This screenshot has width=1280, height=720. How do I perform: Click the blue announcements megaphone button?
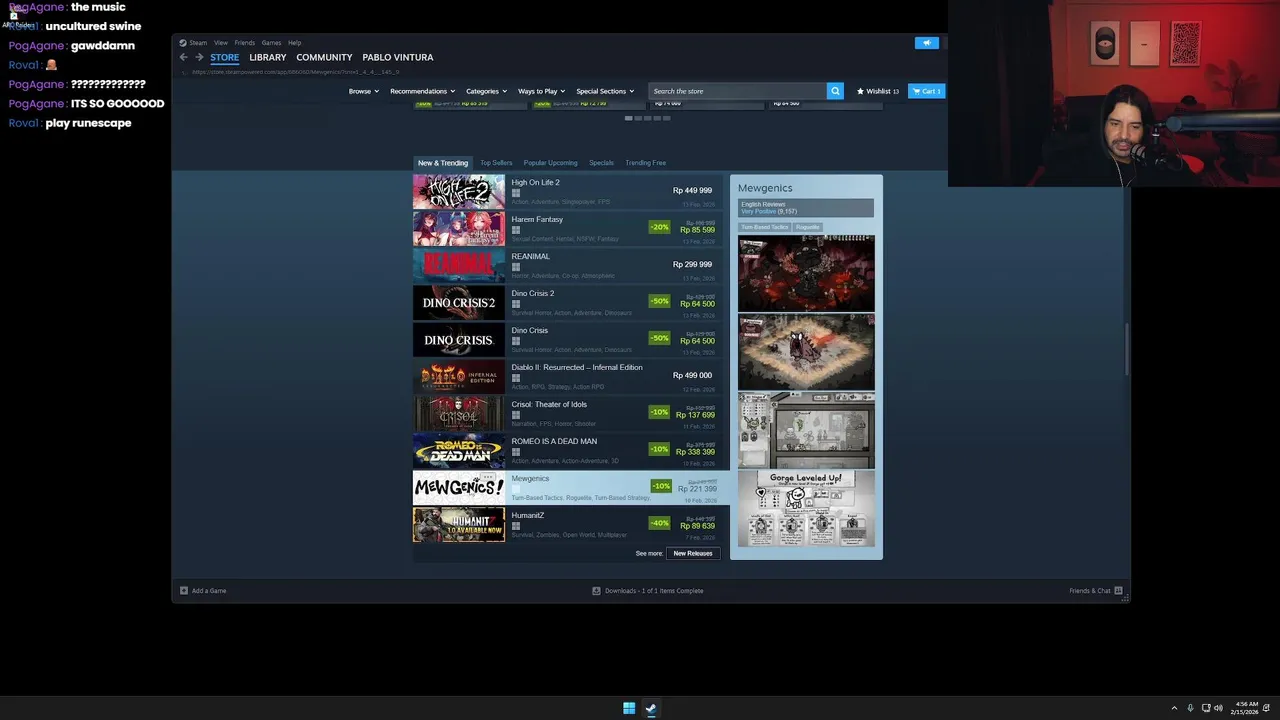[927, 43]
